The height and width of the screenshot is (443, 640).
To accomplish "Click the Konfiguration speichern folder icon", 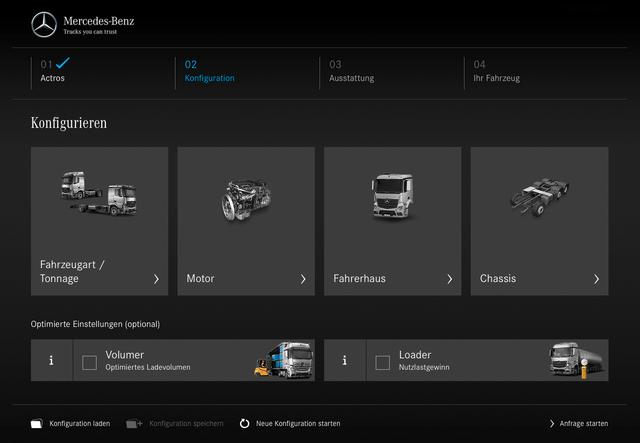I will point(134,424).
